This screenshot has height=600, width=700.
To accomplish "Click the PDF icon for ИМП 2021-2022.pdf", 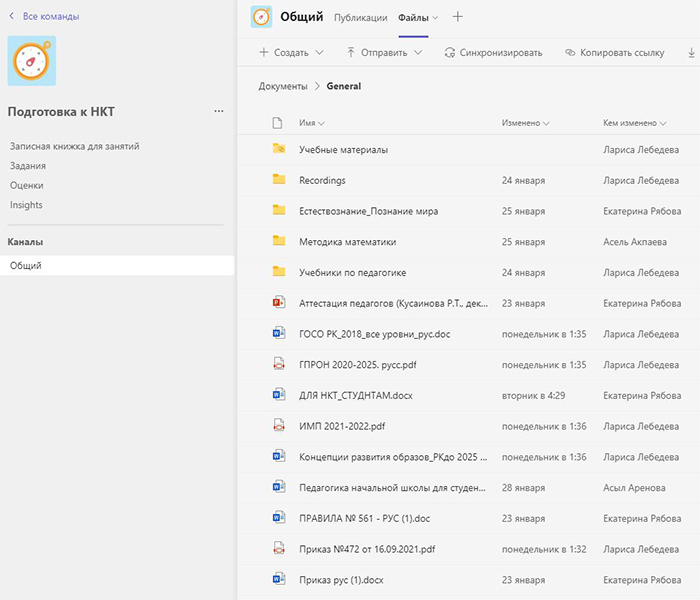I will pyautogui.click(x=279, y=425).
